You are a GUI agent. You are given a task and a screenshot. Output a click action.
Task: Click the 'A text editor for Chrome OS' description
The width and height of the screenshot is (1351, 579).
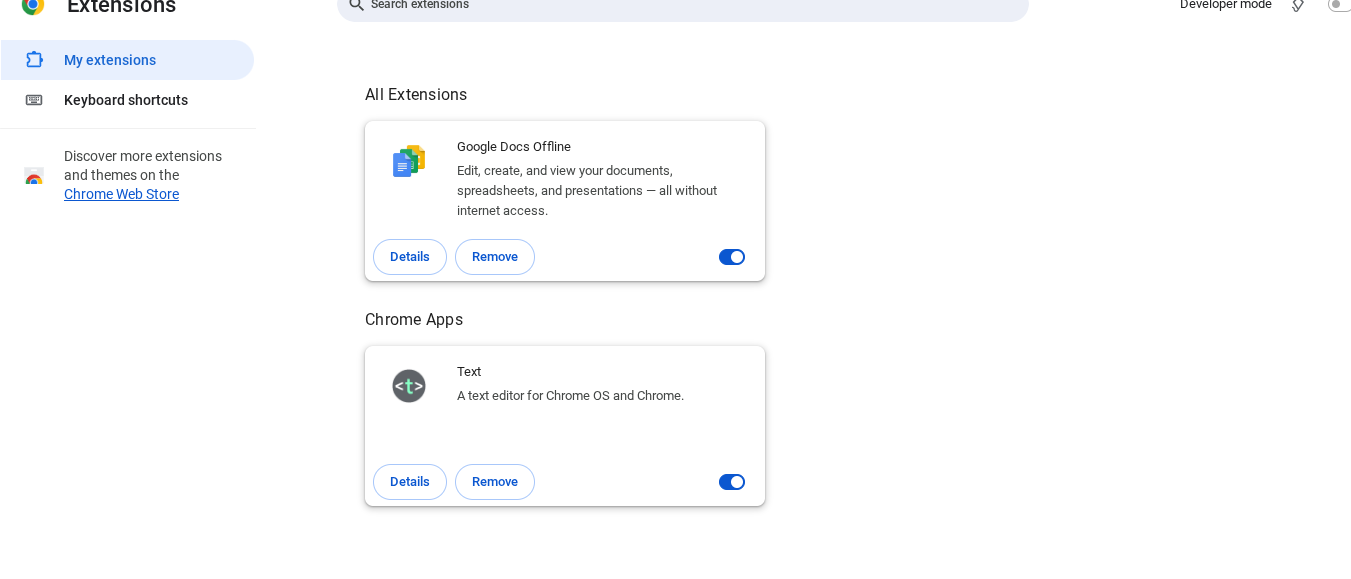[x=571, y=396]
